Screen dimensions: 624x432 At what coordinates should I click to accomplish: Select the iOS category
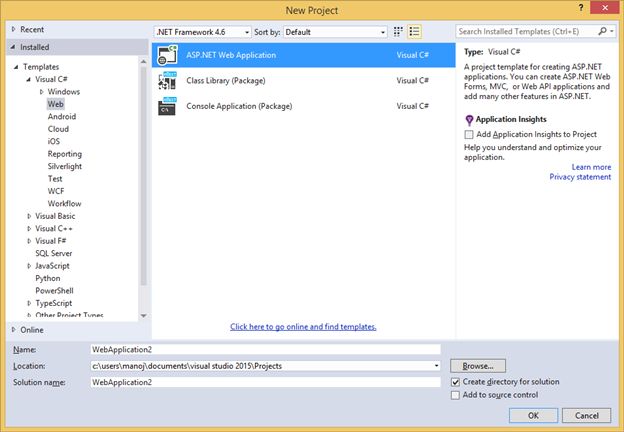click(54, 141)
